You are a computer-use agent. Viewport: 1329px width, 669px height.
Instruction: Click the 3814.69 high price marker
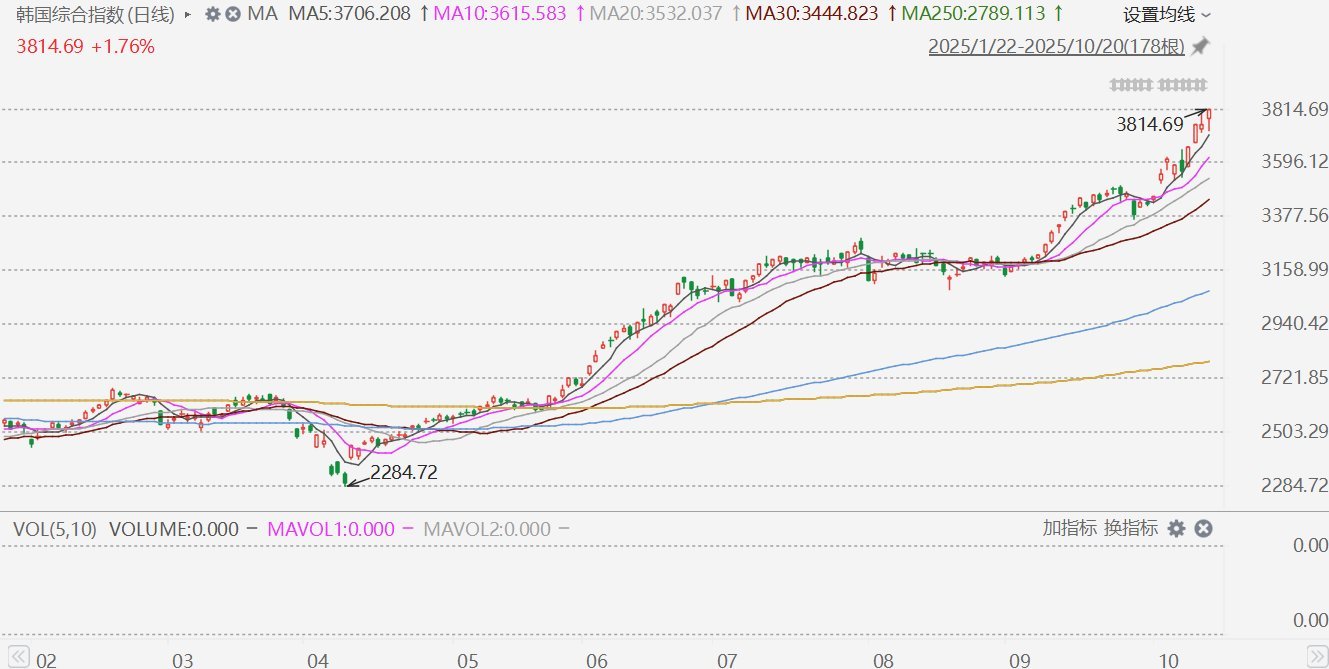[1150, 125]
